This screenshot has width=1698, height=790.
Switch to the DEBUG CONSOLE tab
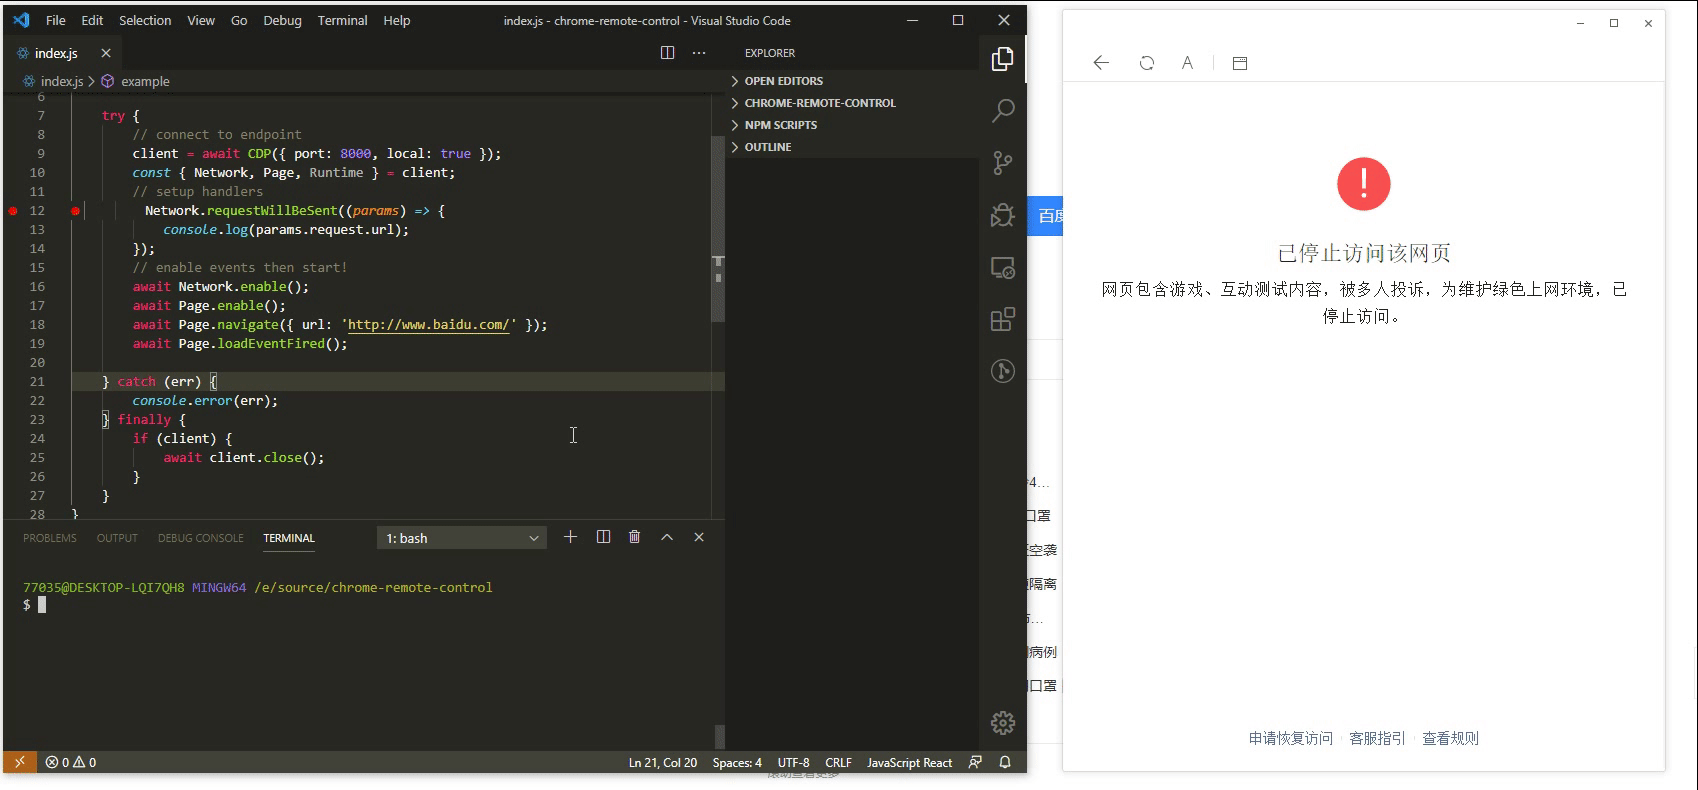200,538
